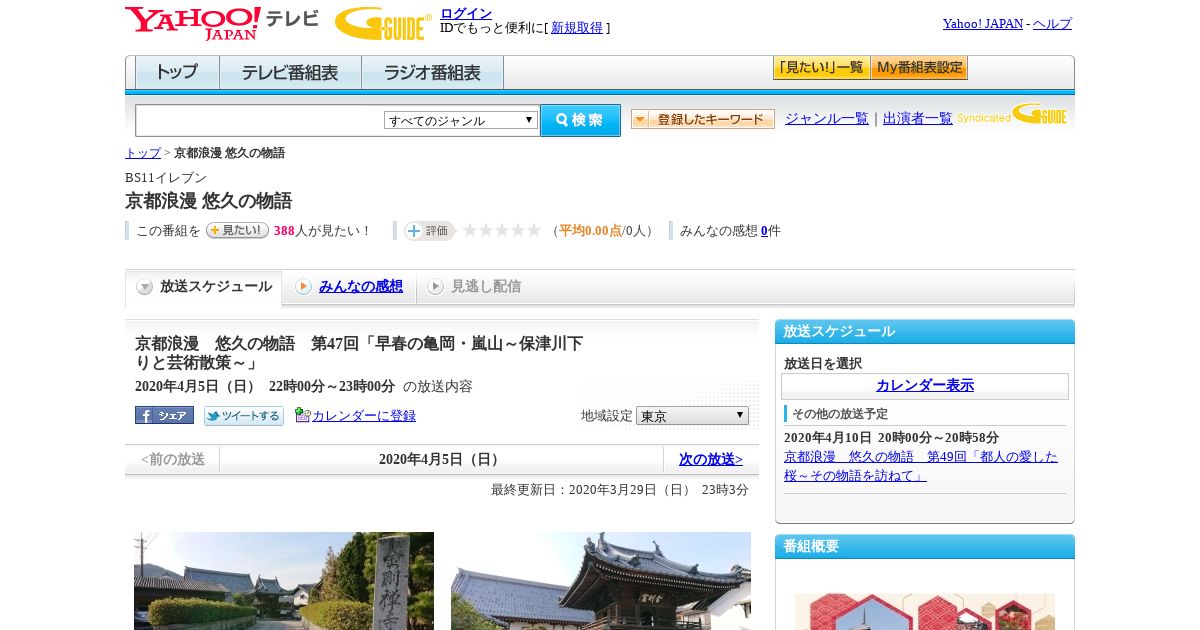The width and height of the screenshot is (1200, 630).
Task: Click the 検索 search button
Action: (580, 120)
